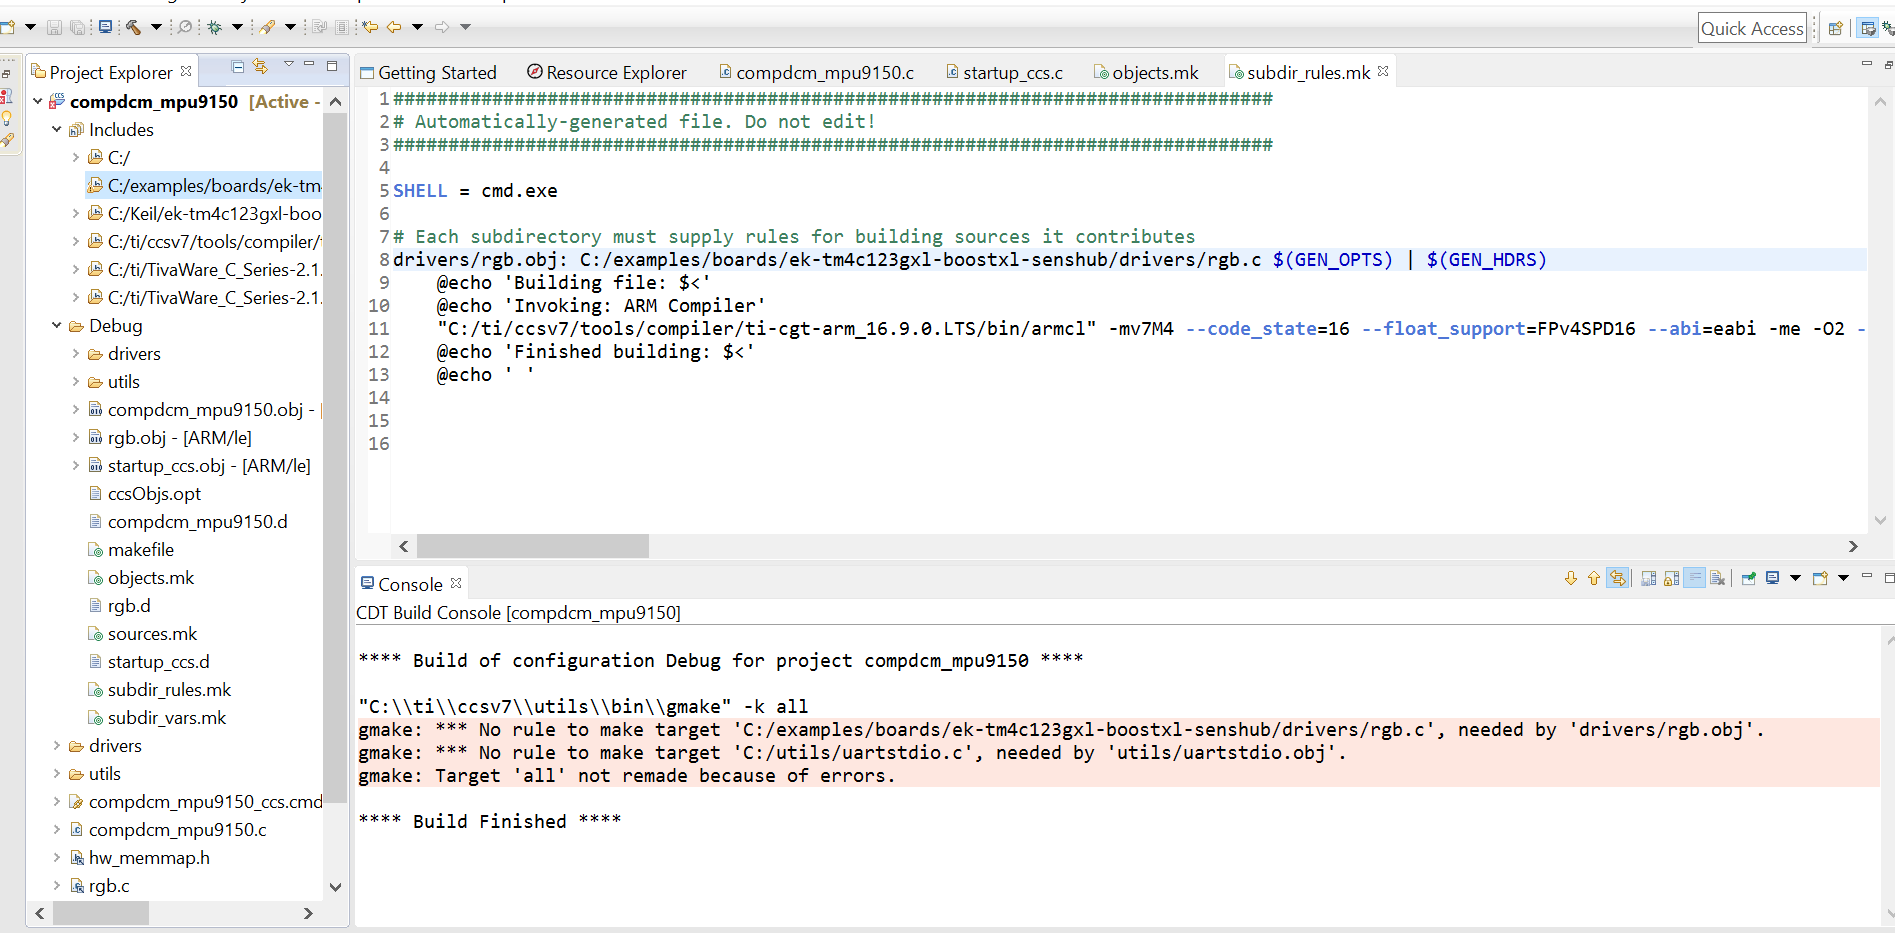Click the Back navigation arrow in the toolbar
Screen dimensions: 1895x933
394,27
